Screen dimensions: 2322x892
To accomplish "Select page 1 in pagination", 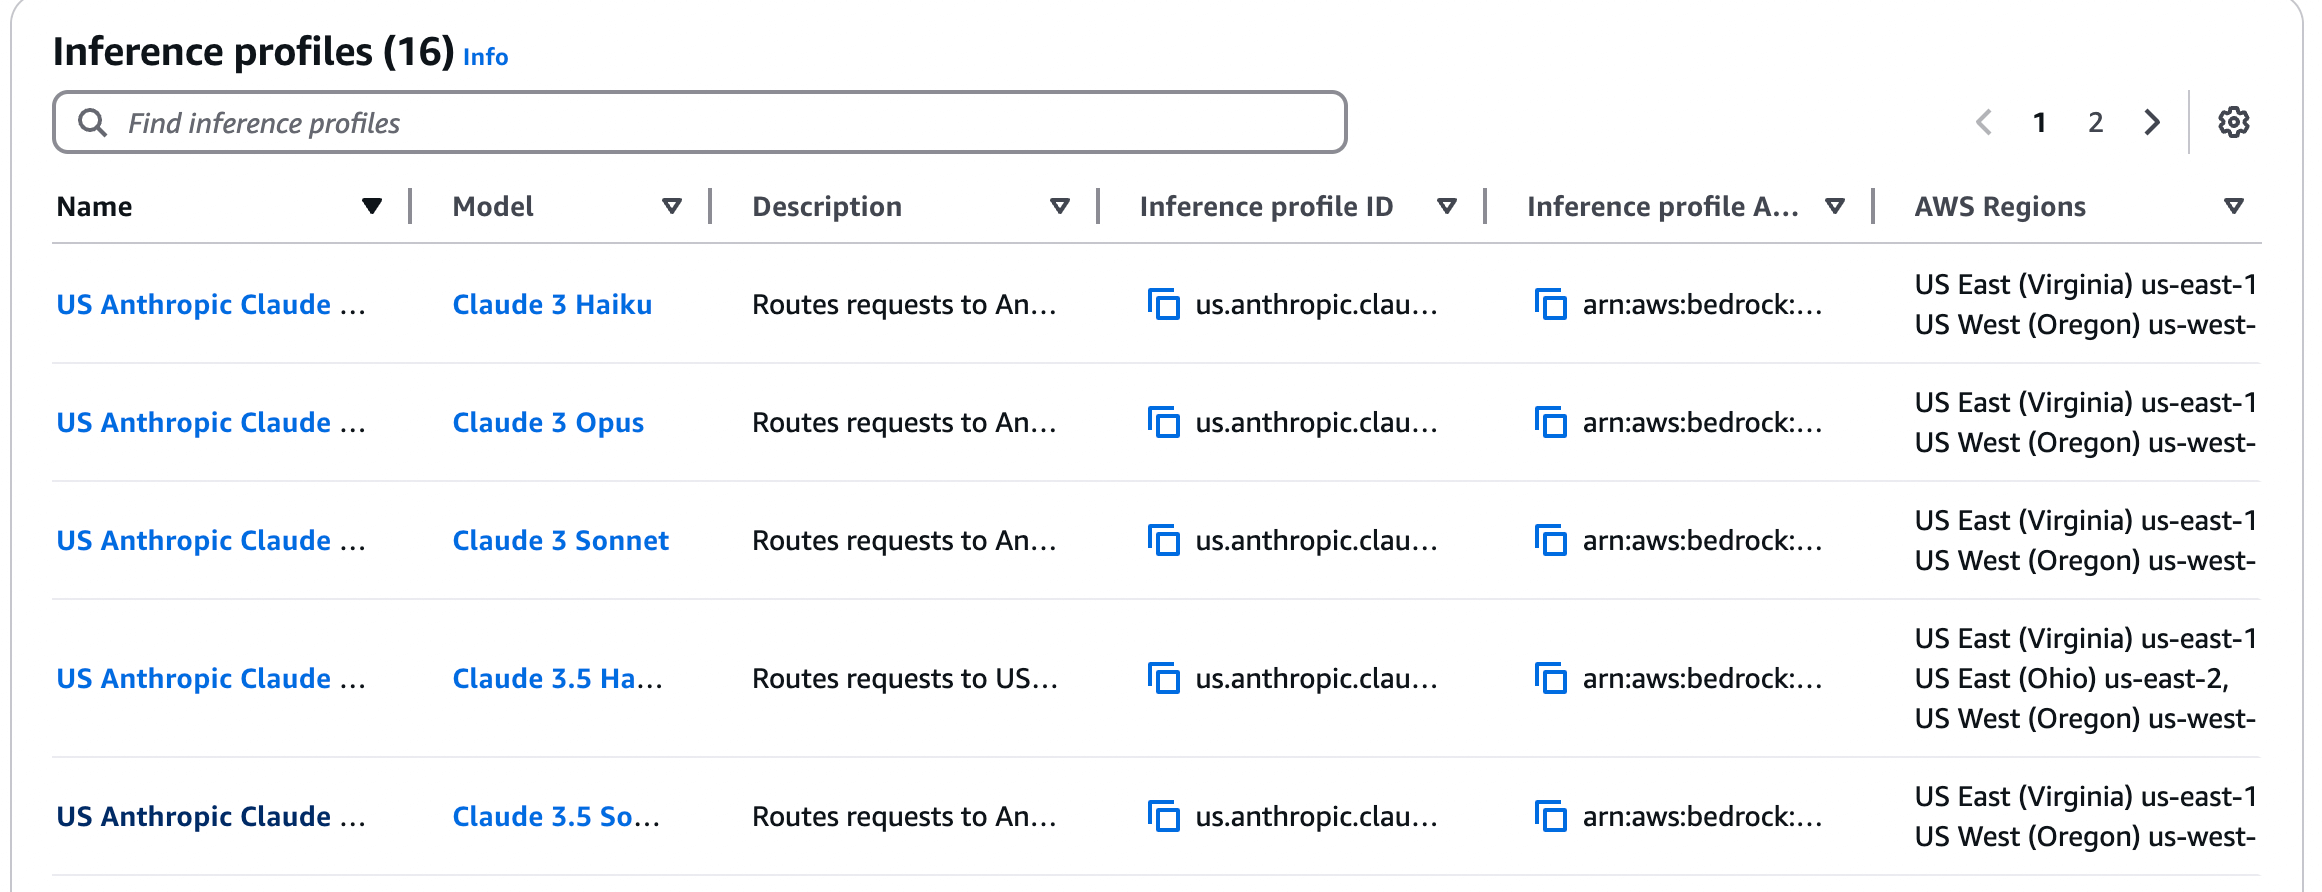I will coord(2039,122).
